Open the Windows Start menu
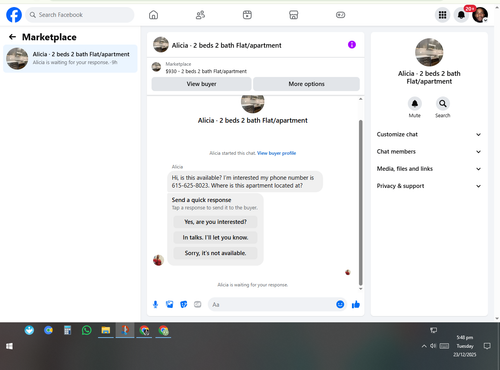The width and height of the screenshot is (500, 370). tap(9, 346)
